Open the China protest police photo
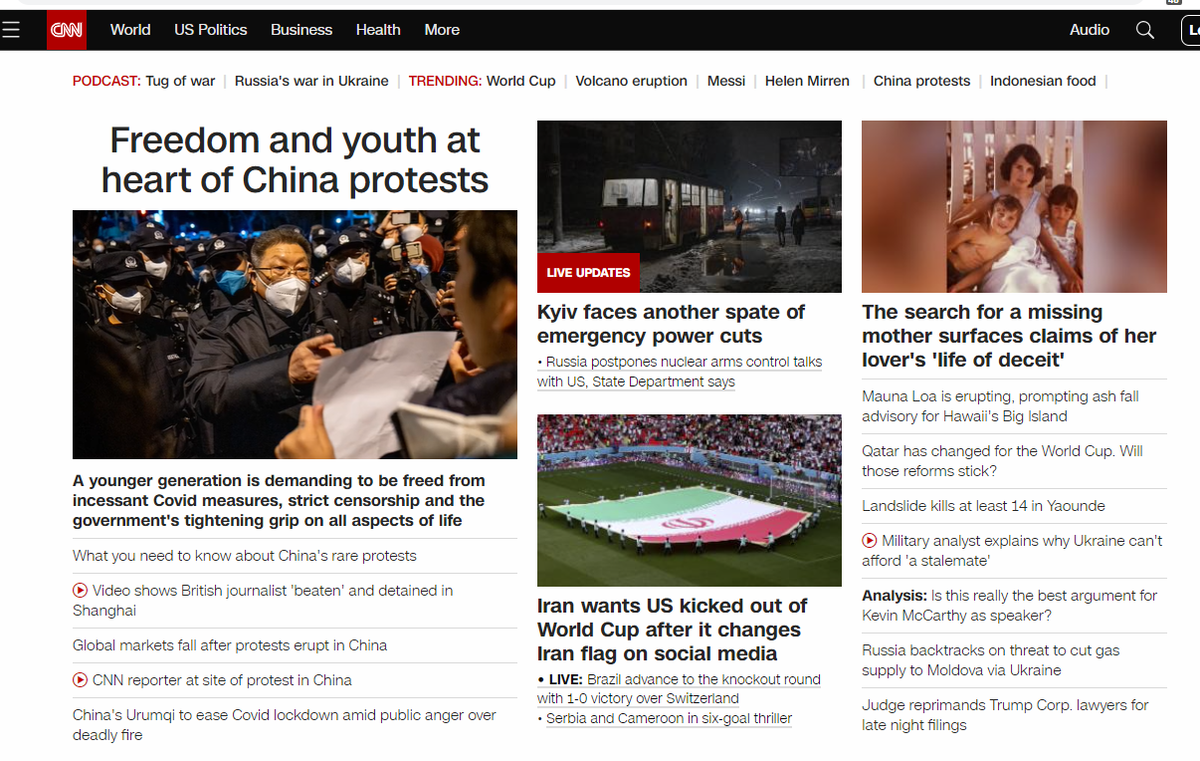 [x=295, y=334]
